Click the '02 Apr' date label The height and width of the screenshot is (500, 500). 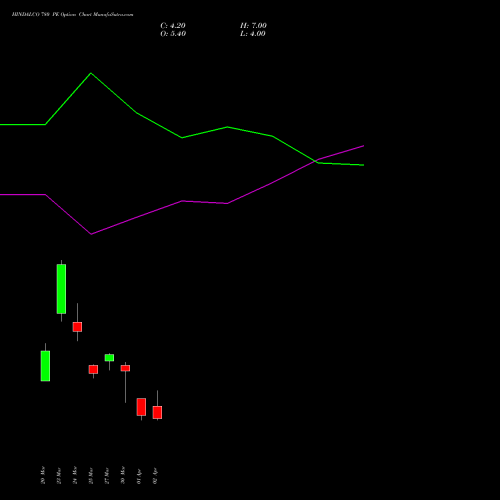point(155,476)
